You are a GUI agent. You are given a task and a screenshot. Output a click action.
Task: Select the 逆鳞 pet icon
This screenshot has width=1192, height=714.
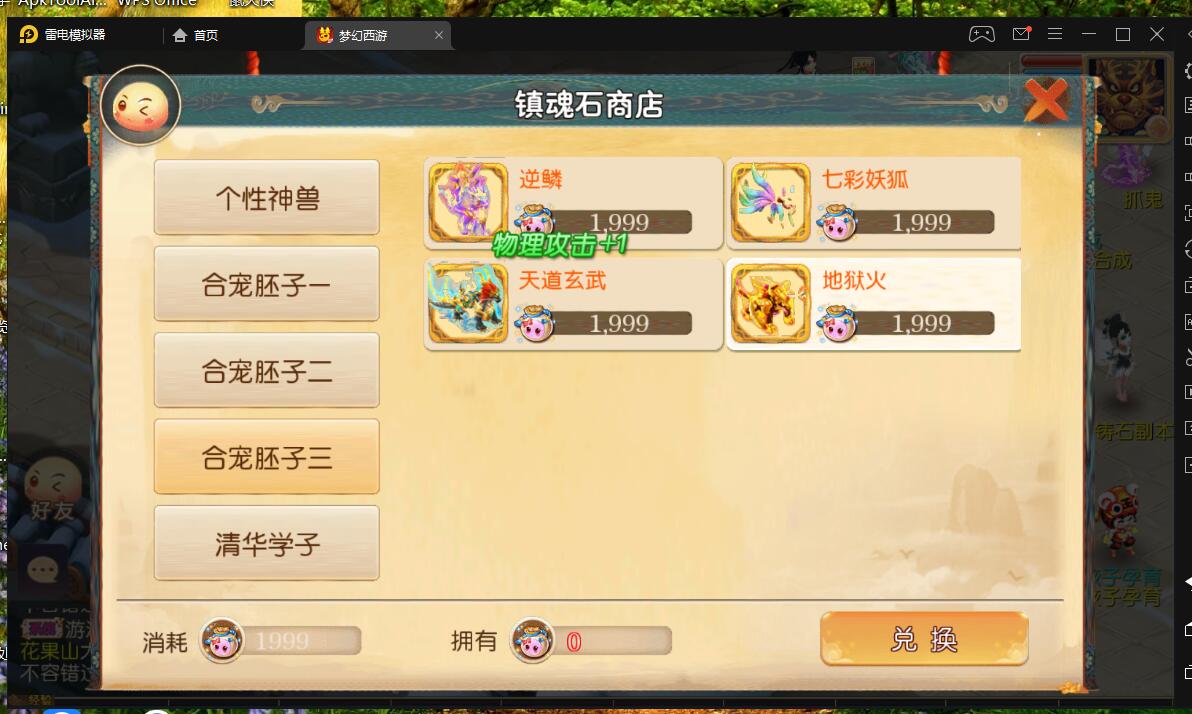(x=468, y=202)
